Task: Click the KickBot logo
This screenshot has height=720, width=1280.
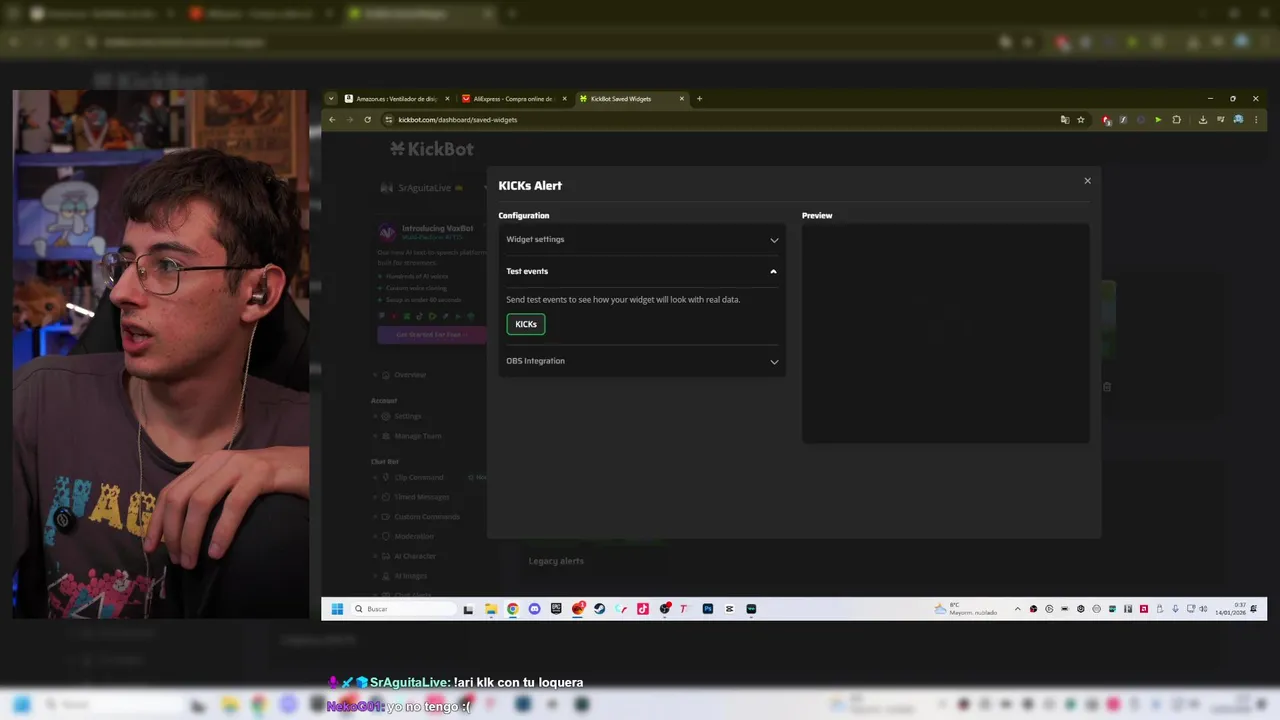Action: click(431, 149)
